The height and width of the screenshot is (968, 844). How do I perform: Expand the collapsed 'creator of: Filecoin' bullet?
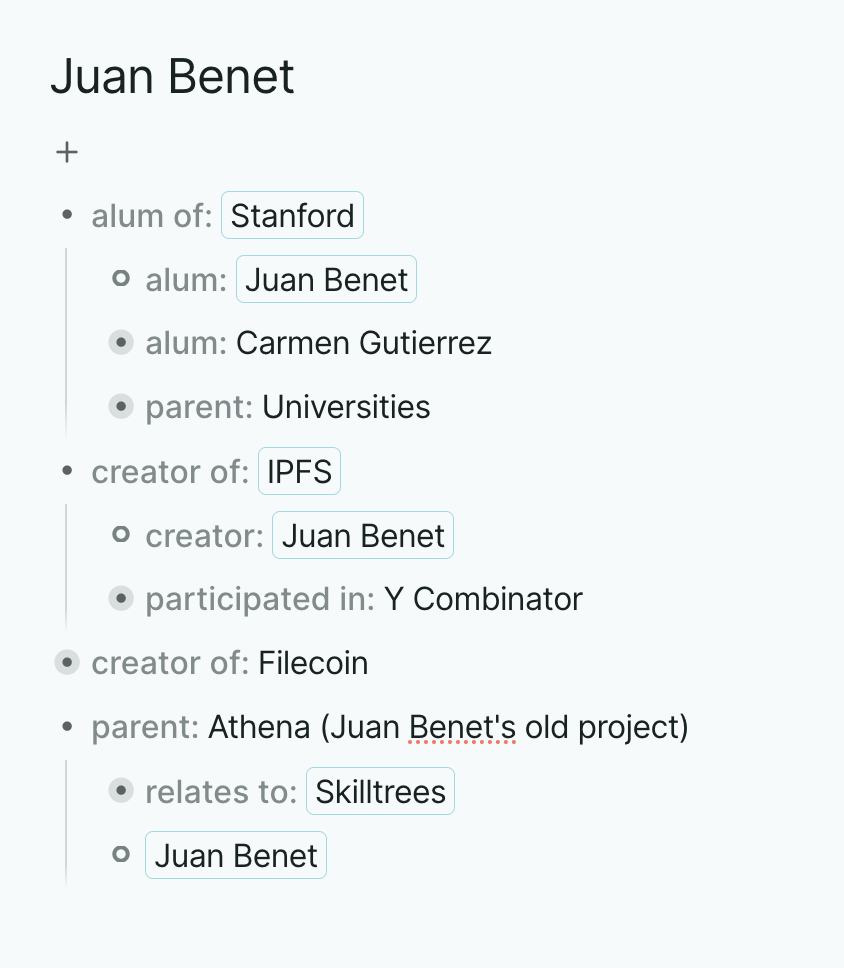[x=67, y=663]
